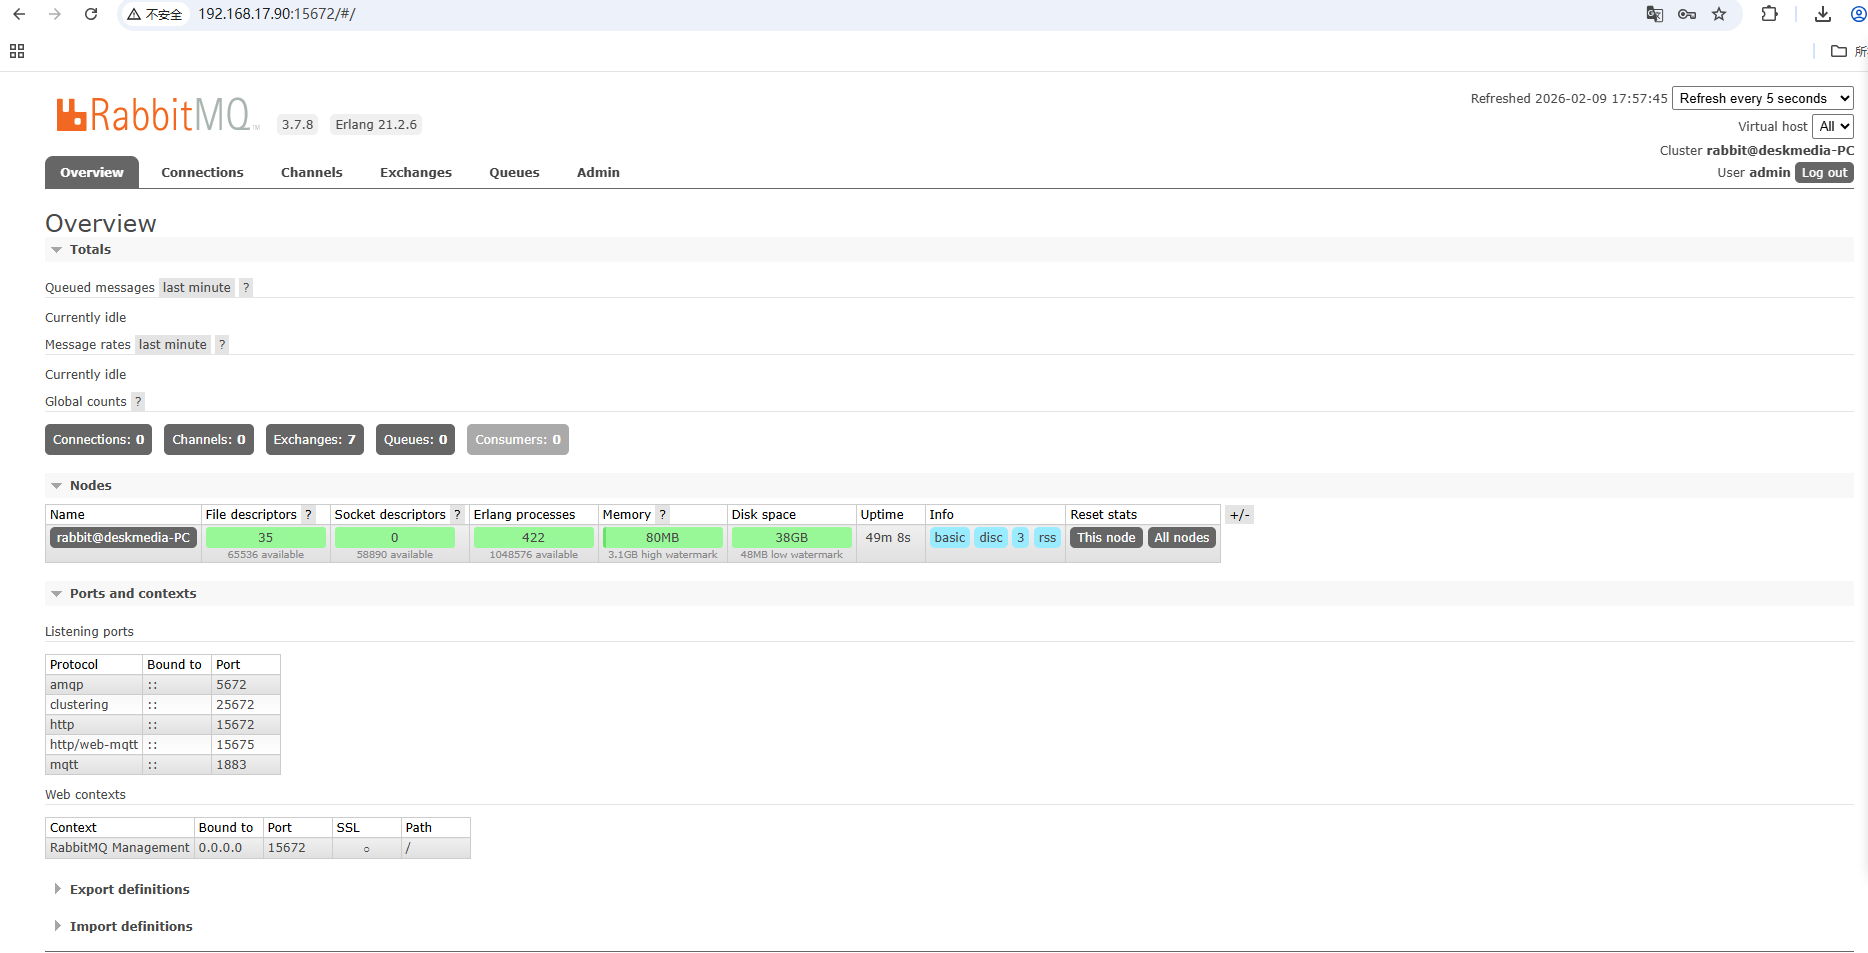
Task: Open help for Queued messages
Action: 246,288
